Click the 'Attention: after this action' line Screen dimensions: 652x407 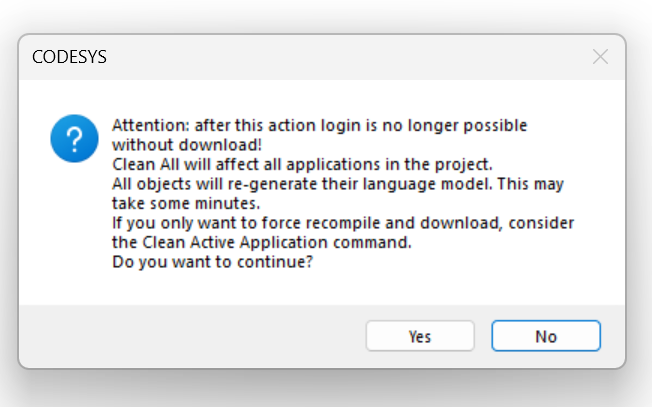pyautogui.click(x=319, y=126)
